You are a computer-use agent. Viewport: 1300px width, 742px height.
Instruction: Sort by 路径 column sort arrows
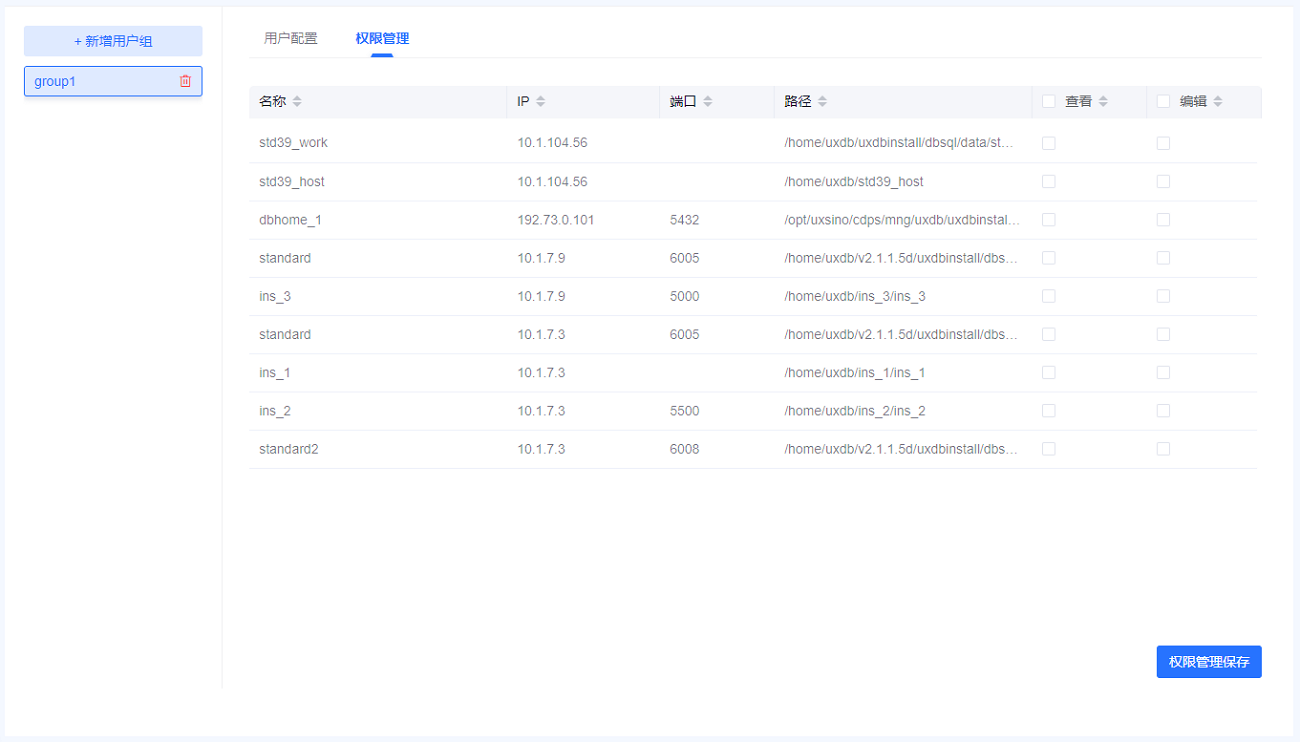[x=822, y=101]
